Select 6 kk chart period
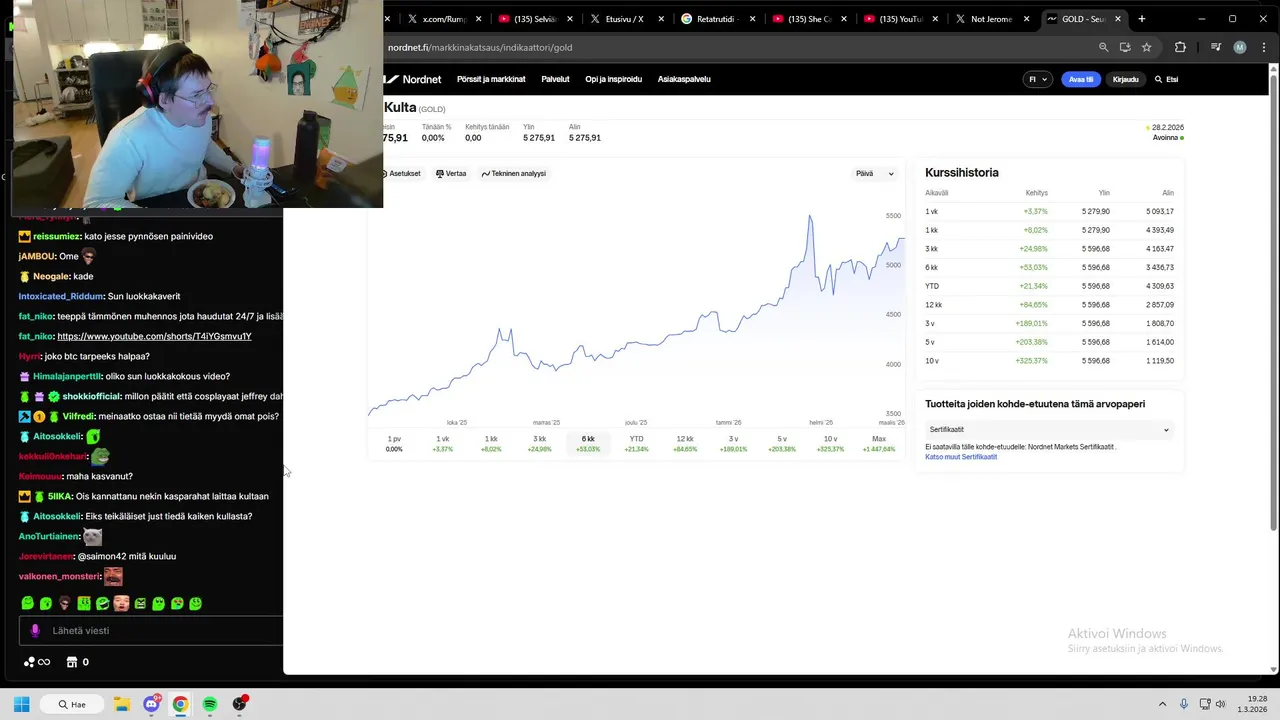The image size is (1280, 720). (588, 443)
